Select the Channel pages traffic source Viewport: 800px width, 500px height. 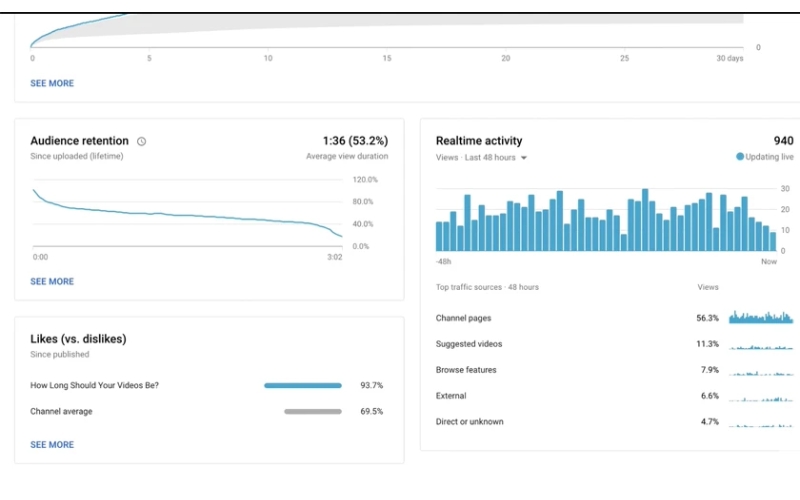click(x=463, y=319)
